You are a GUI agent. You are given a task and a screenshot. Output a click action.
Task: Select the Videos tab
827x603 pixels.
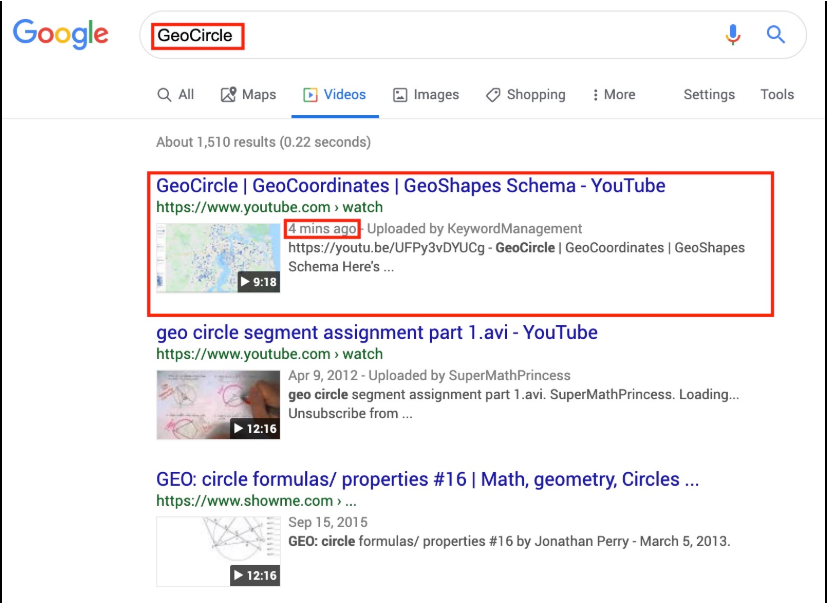[334, 94]
